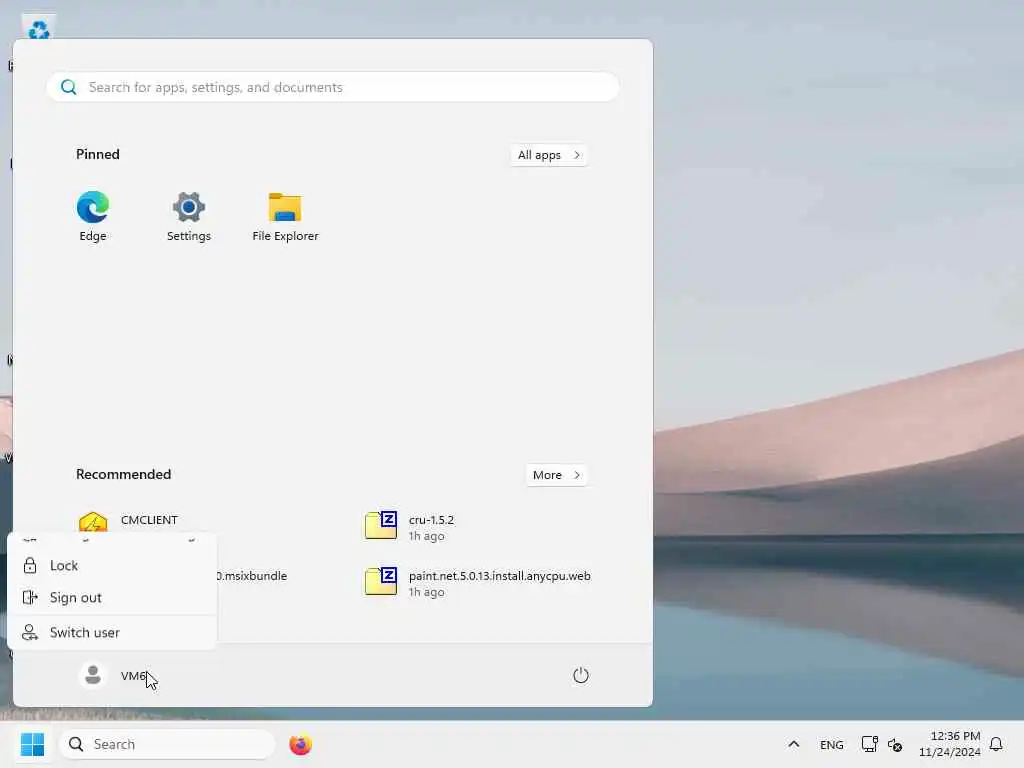This screenshot has height=768, width=1024.
Task: Choose Sign out from the user menu
Action: point(112,598)
